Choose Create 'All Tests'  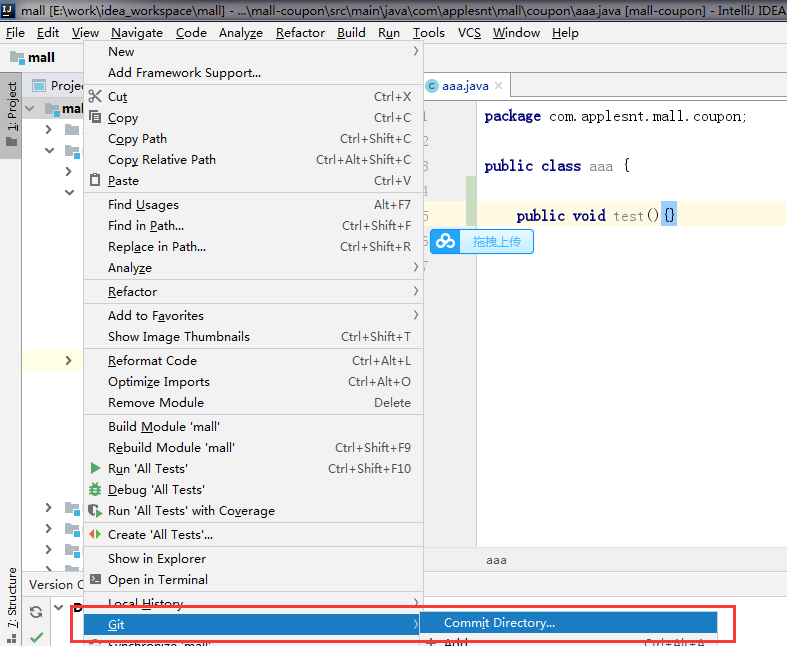(253, 535)
